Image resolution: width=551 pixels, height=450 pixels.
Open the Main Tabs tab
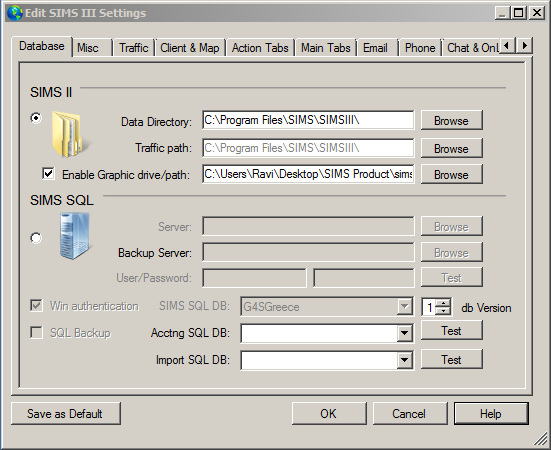326,48
